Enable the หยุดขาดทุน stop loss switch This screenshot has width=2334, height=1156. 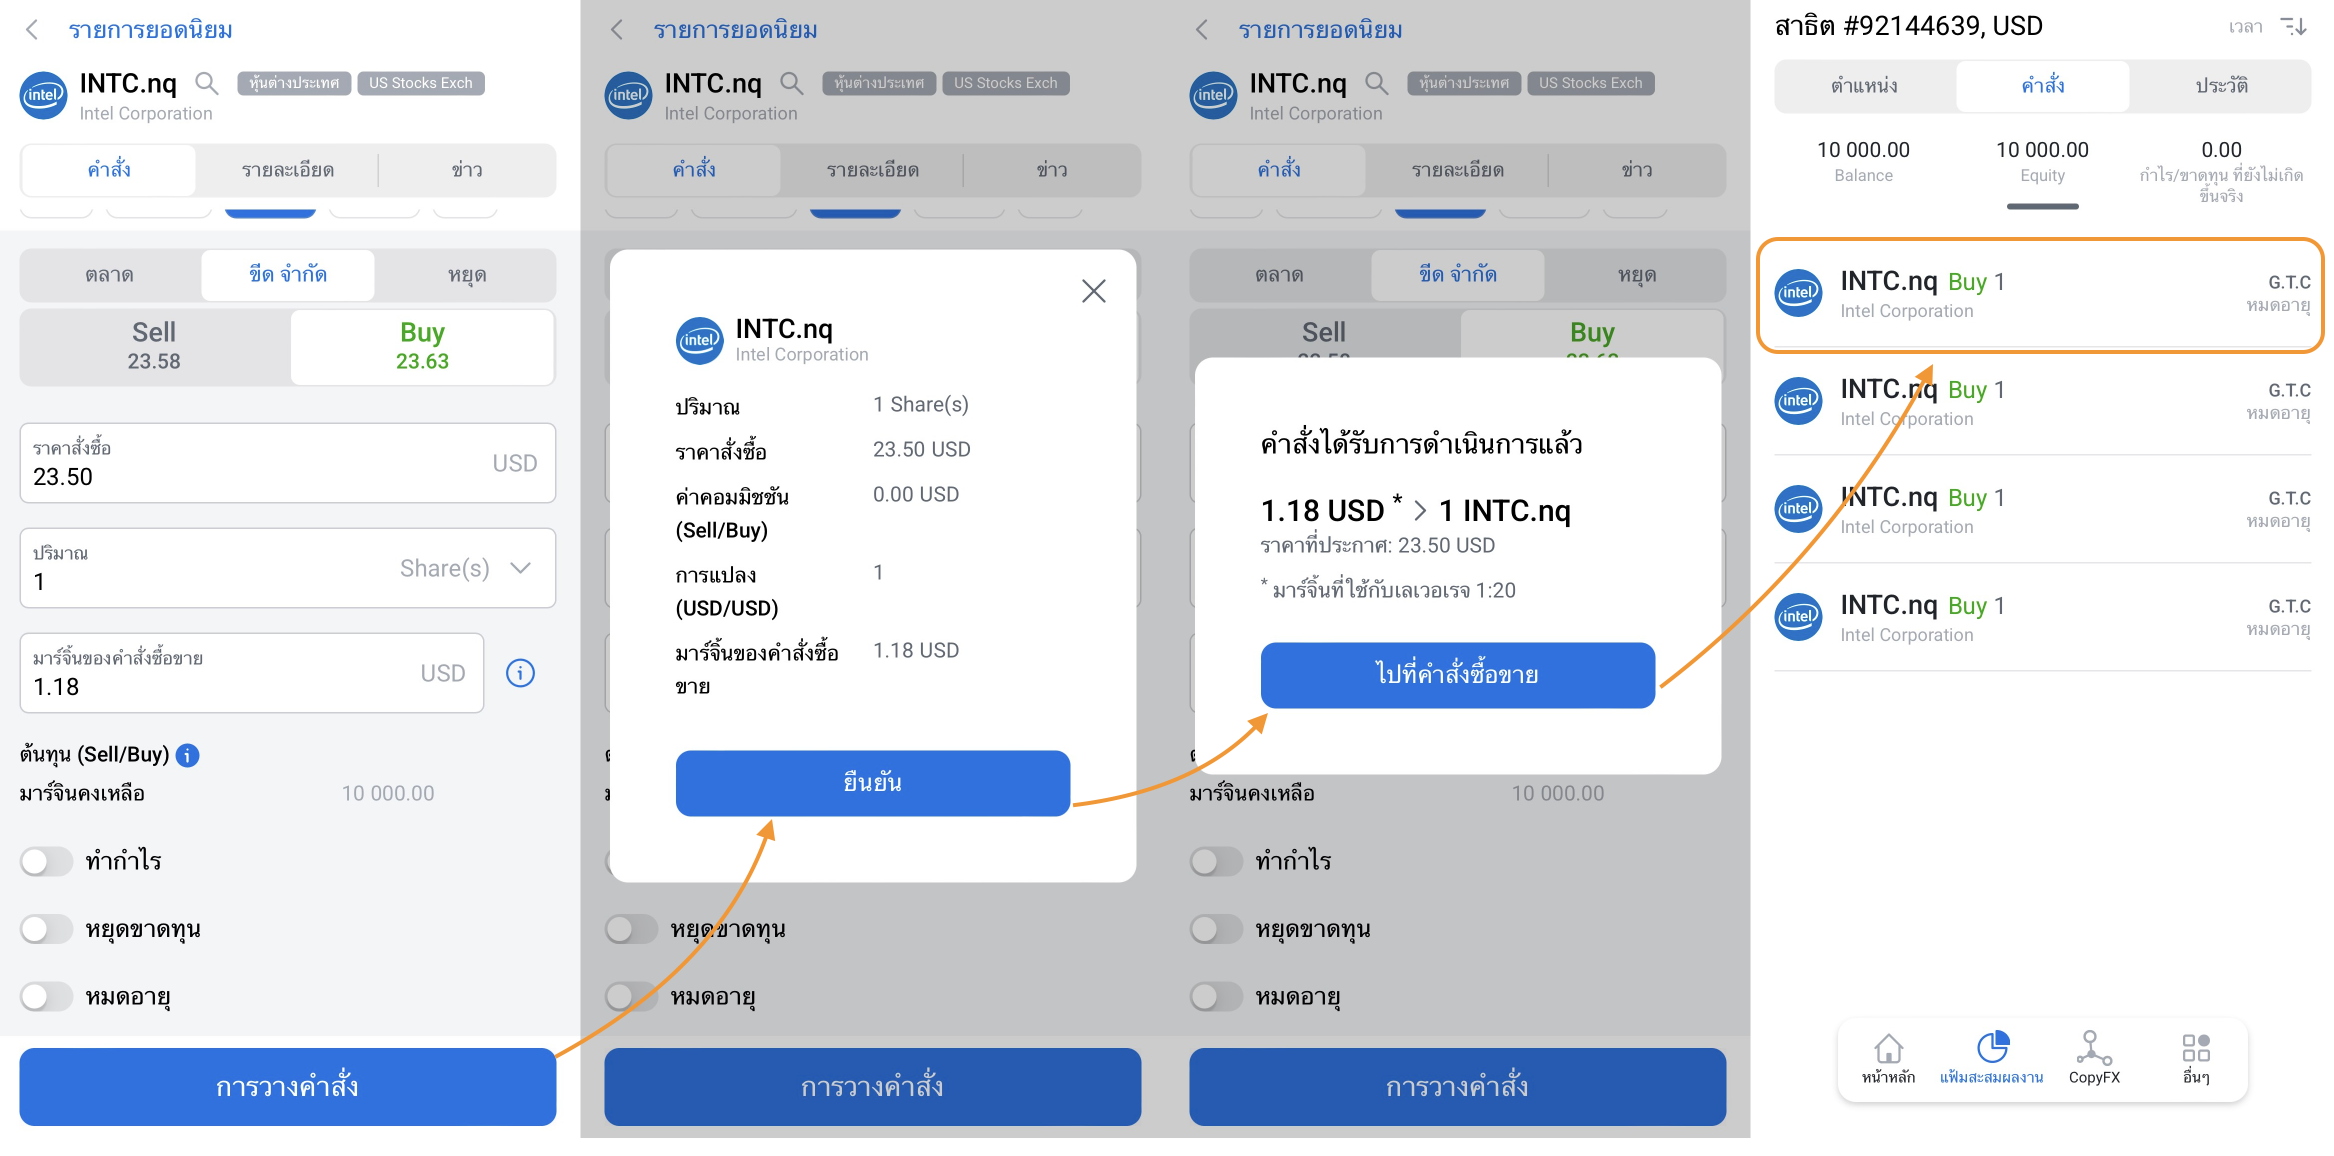point(47,929)
